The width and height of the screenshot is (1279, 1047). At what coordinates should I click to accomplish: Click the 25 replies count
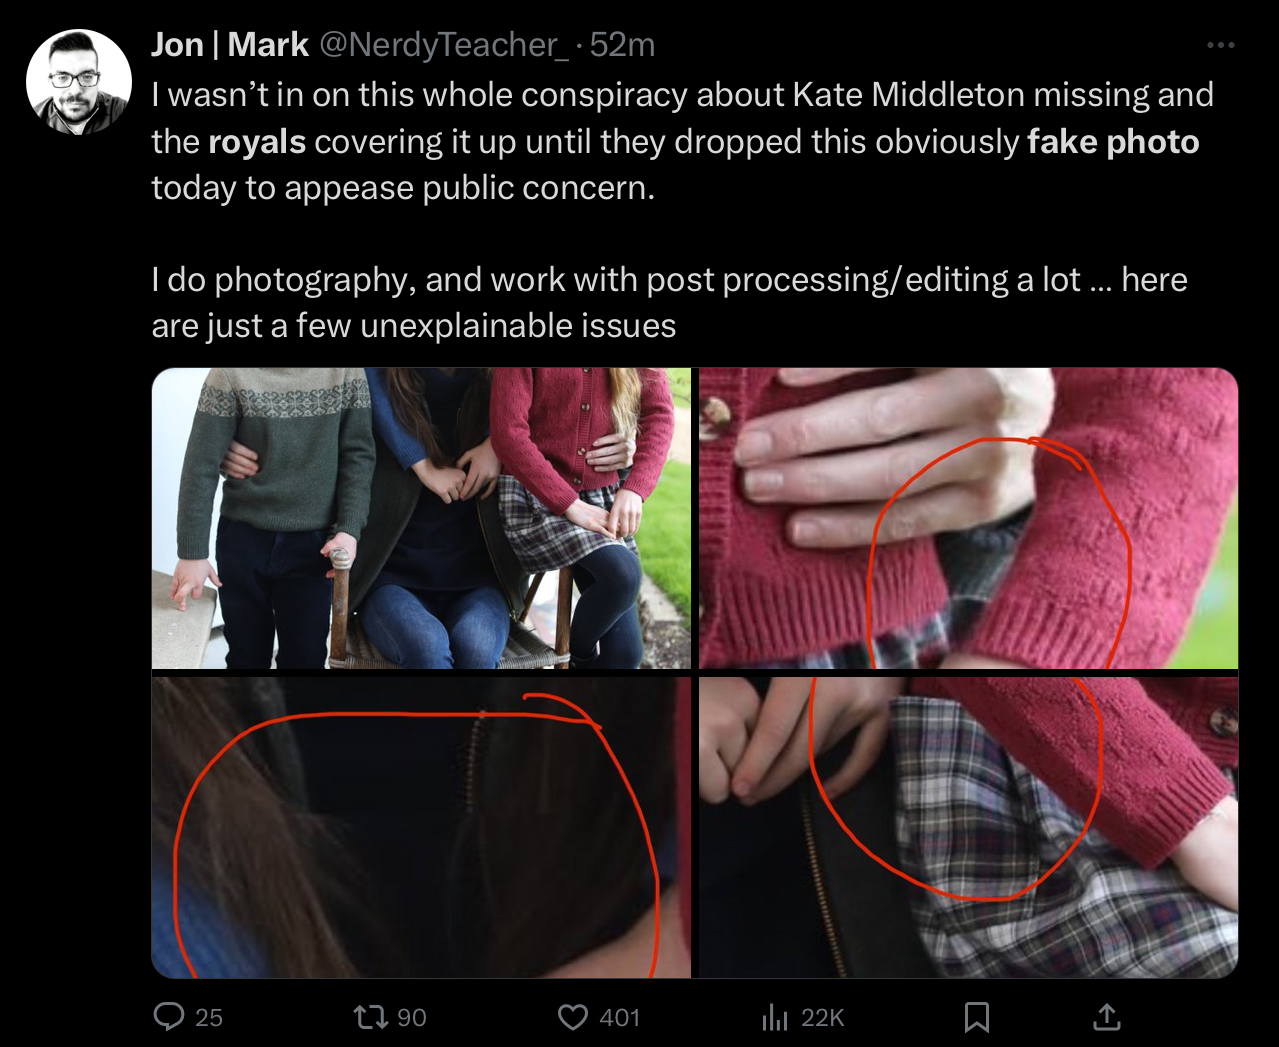point(209,1018)
